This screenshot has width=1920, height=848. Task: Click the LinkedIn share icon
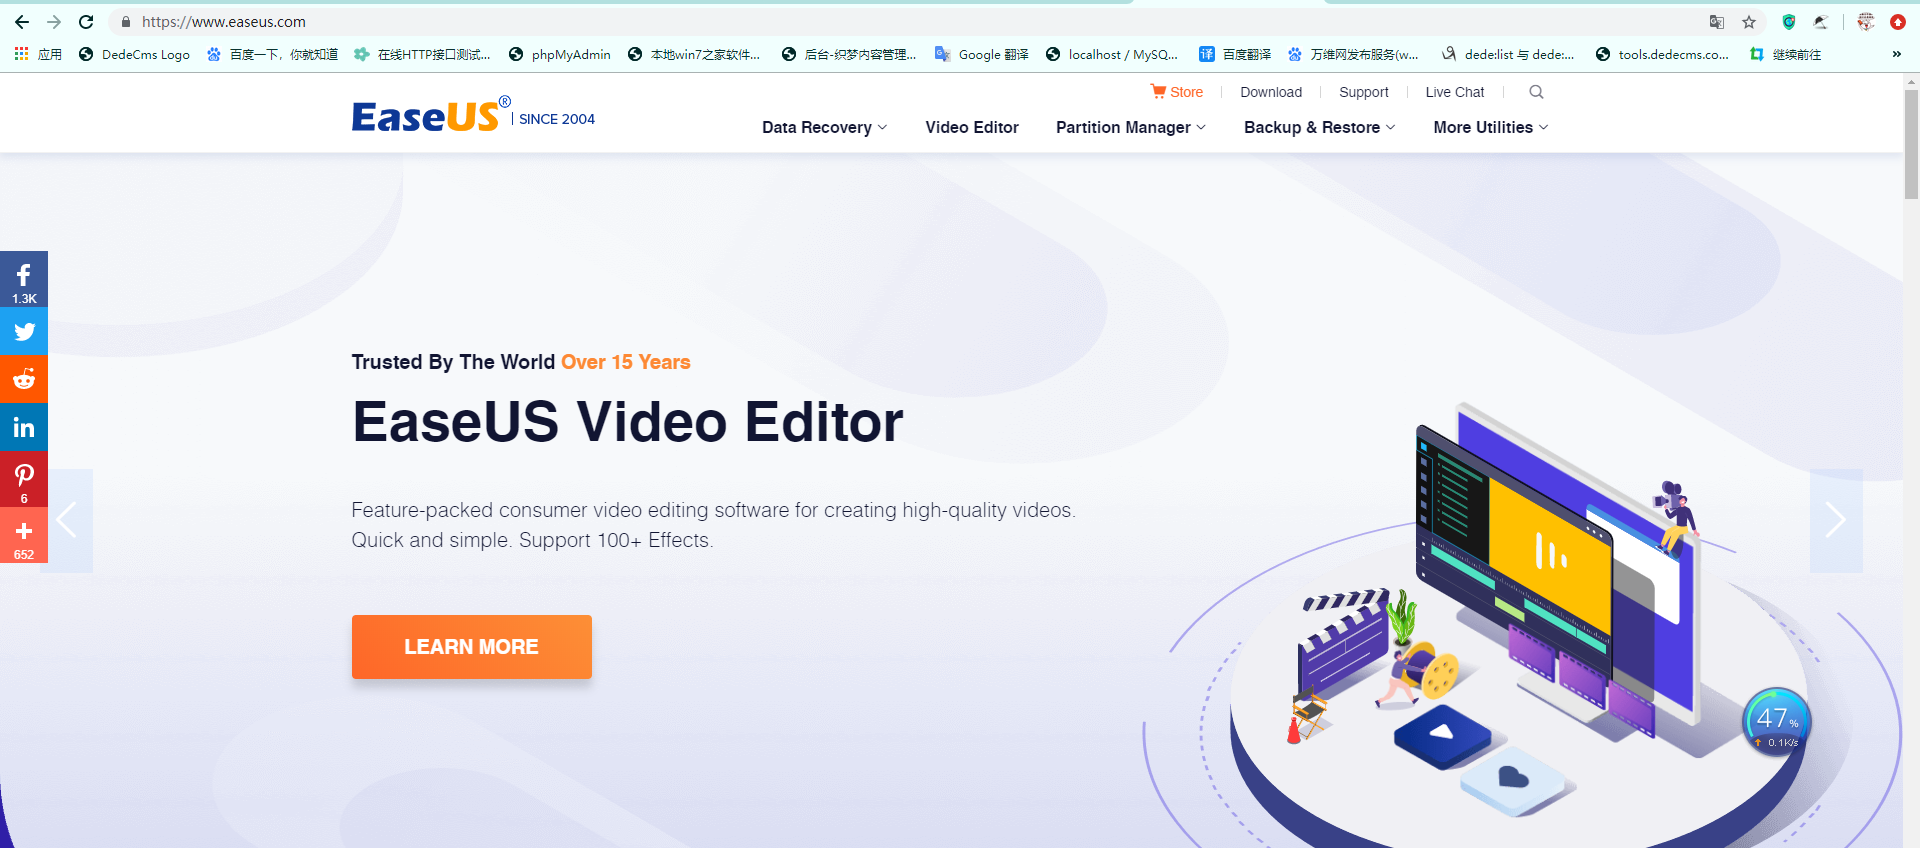coord(24,428)
